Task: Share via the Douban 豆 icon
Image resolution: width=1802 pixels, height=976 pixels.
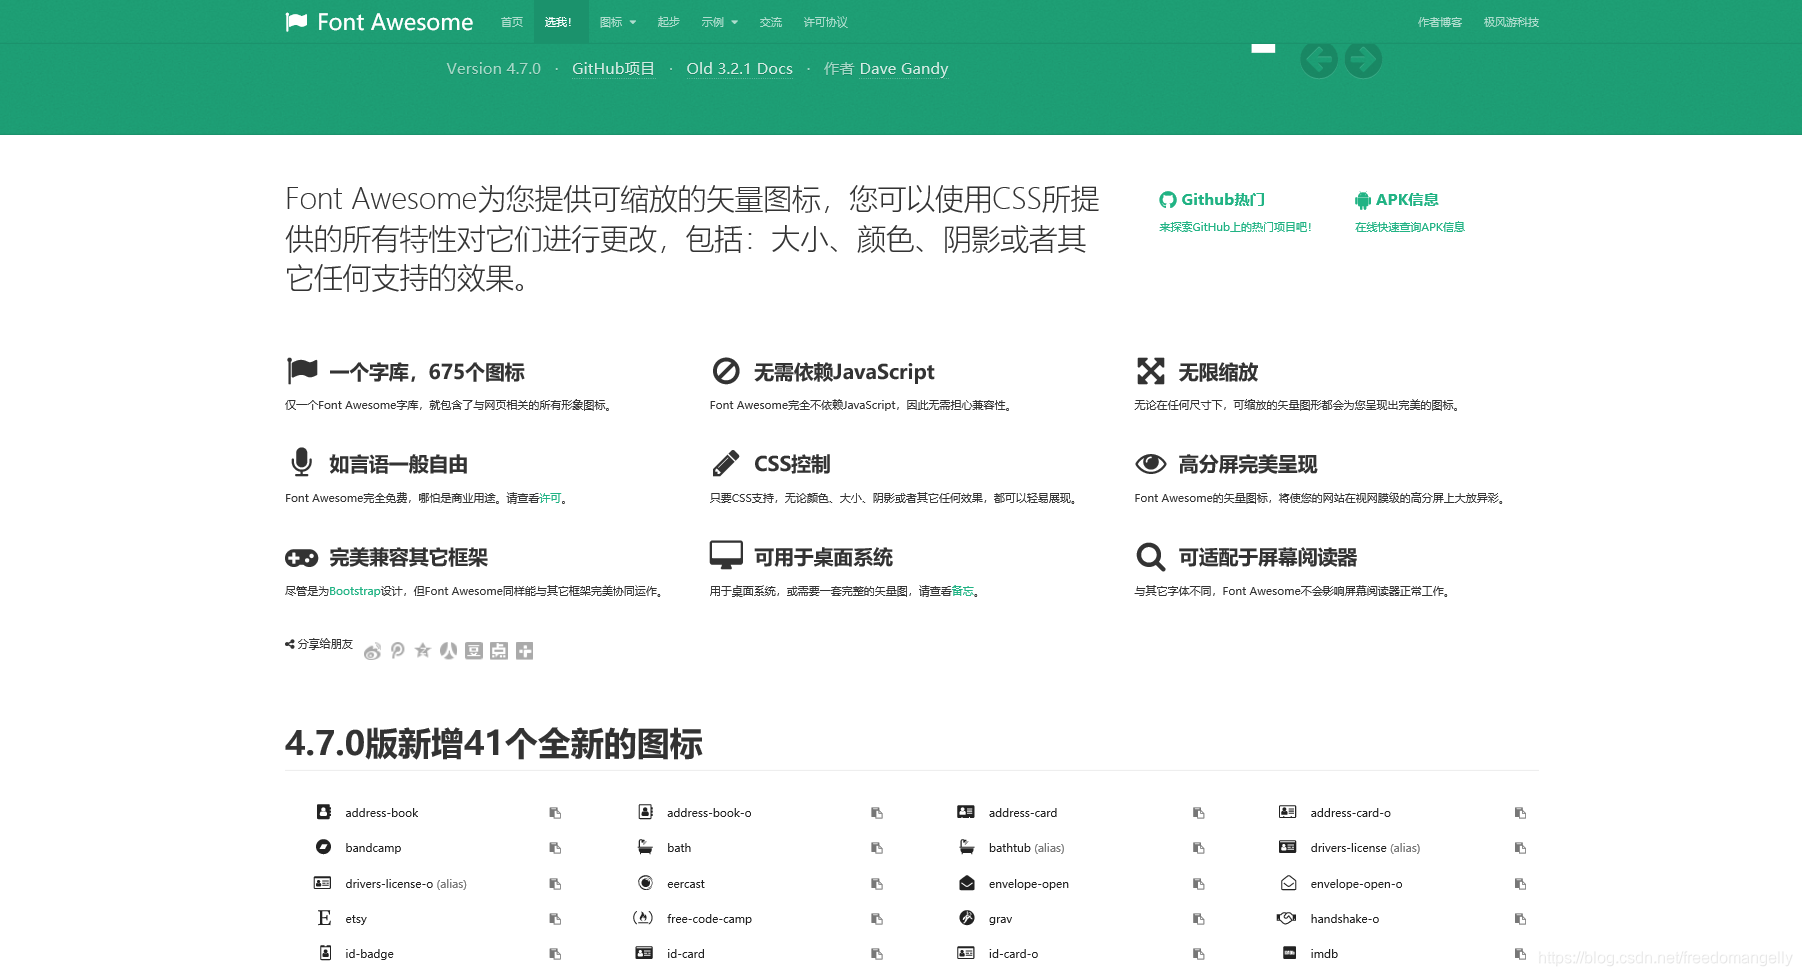Action: [x=474, y=651]
